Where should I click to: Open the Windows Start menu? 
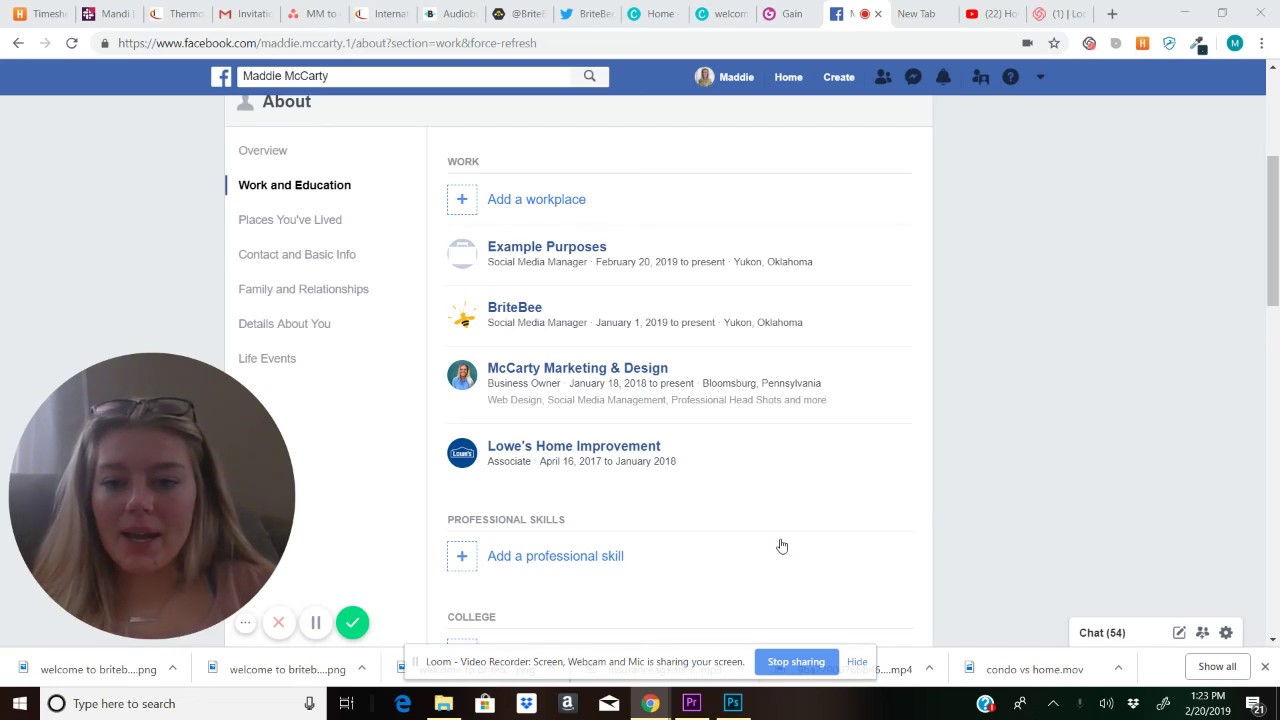click(19, 703)
